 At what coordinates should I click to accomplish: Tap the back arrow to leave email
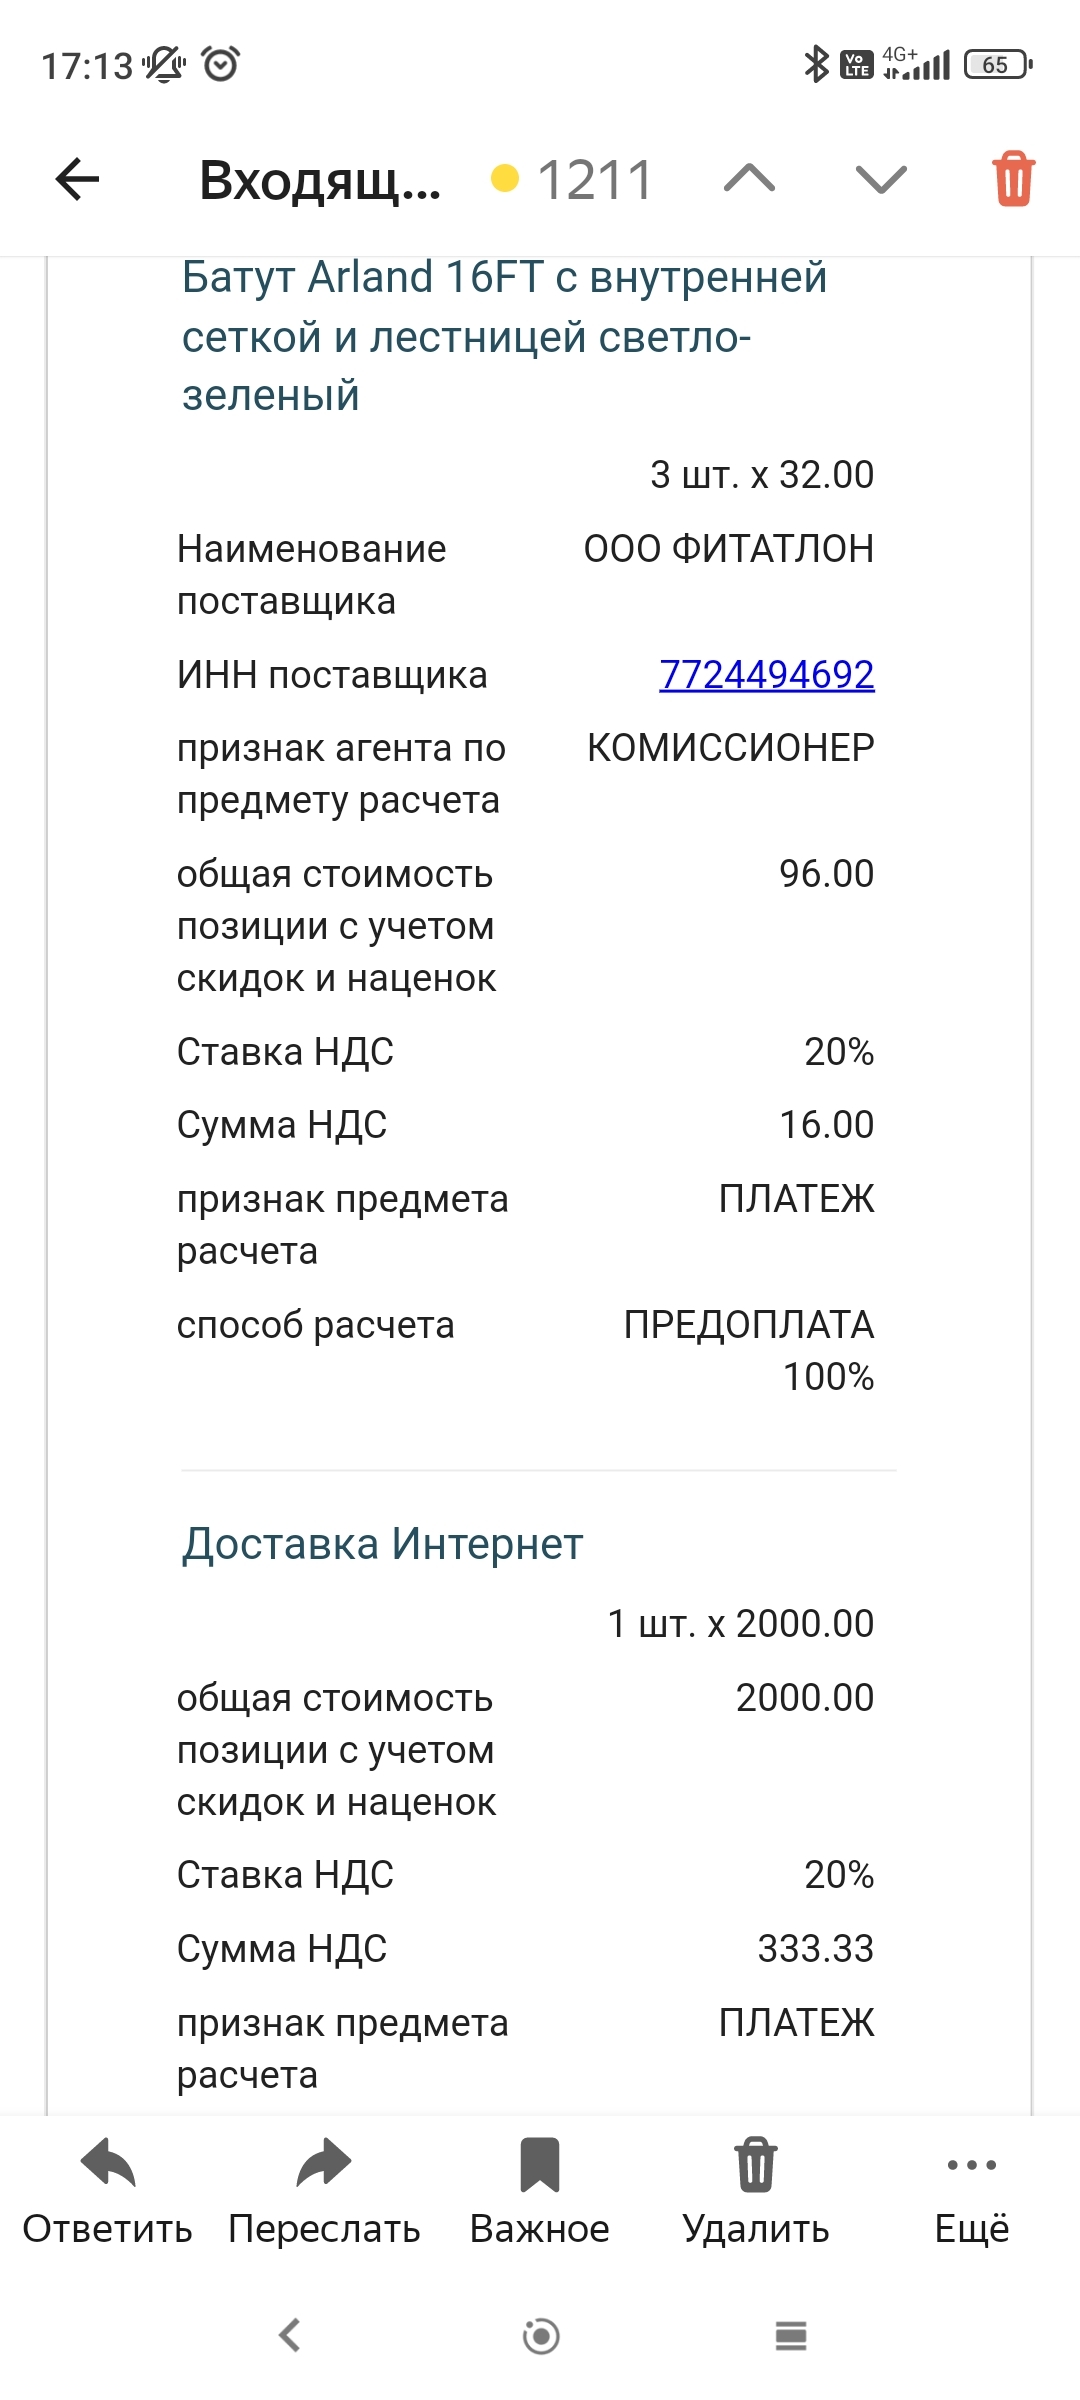[78, 180]
